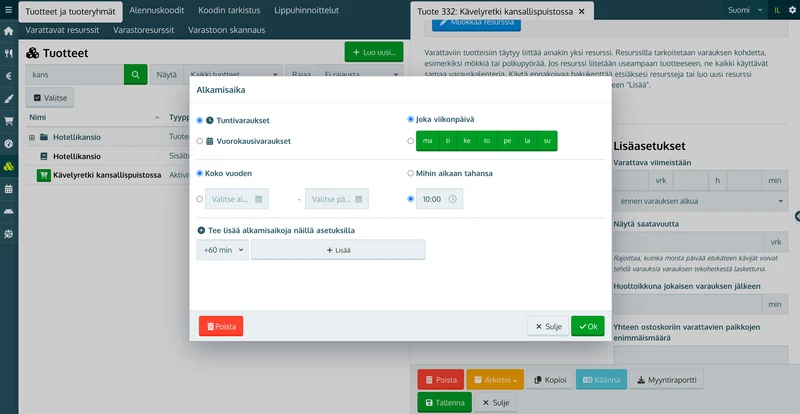Open the dashboard gauge sidebar icon

[8, 143]
